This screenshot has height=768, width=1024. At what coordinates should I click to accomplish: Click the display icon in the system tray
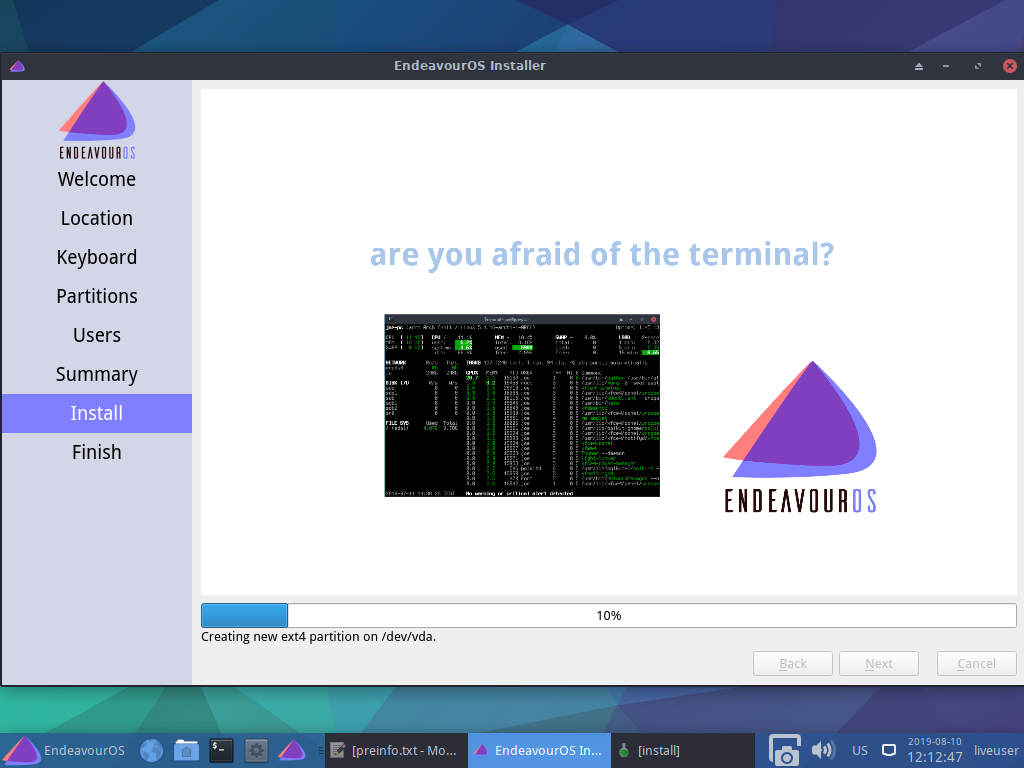click(888, 750)
